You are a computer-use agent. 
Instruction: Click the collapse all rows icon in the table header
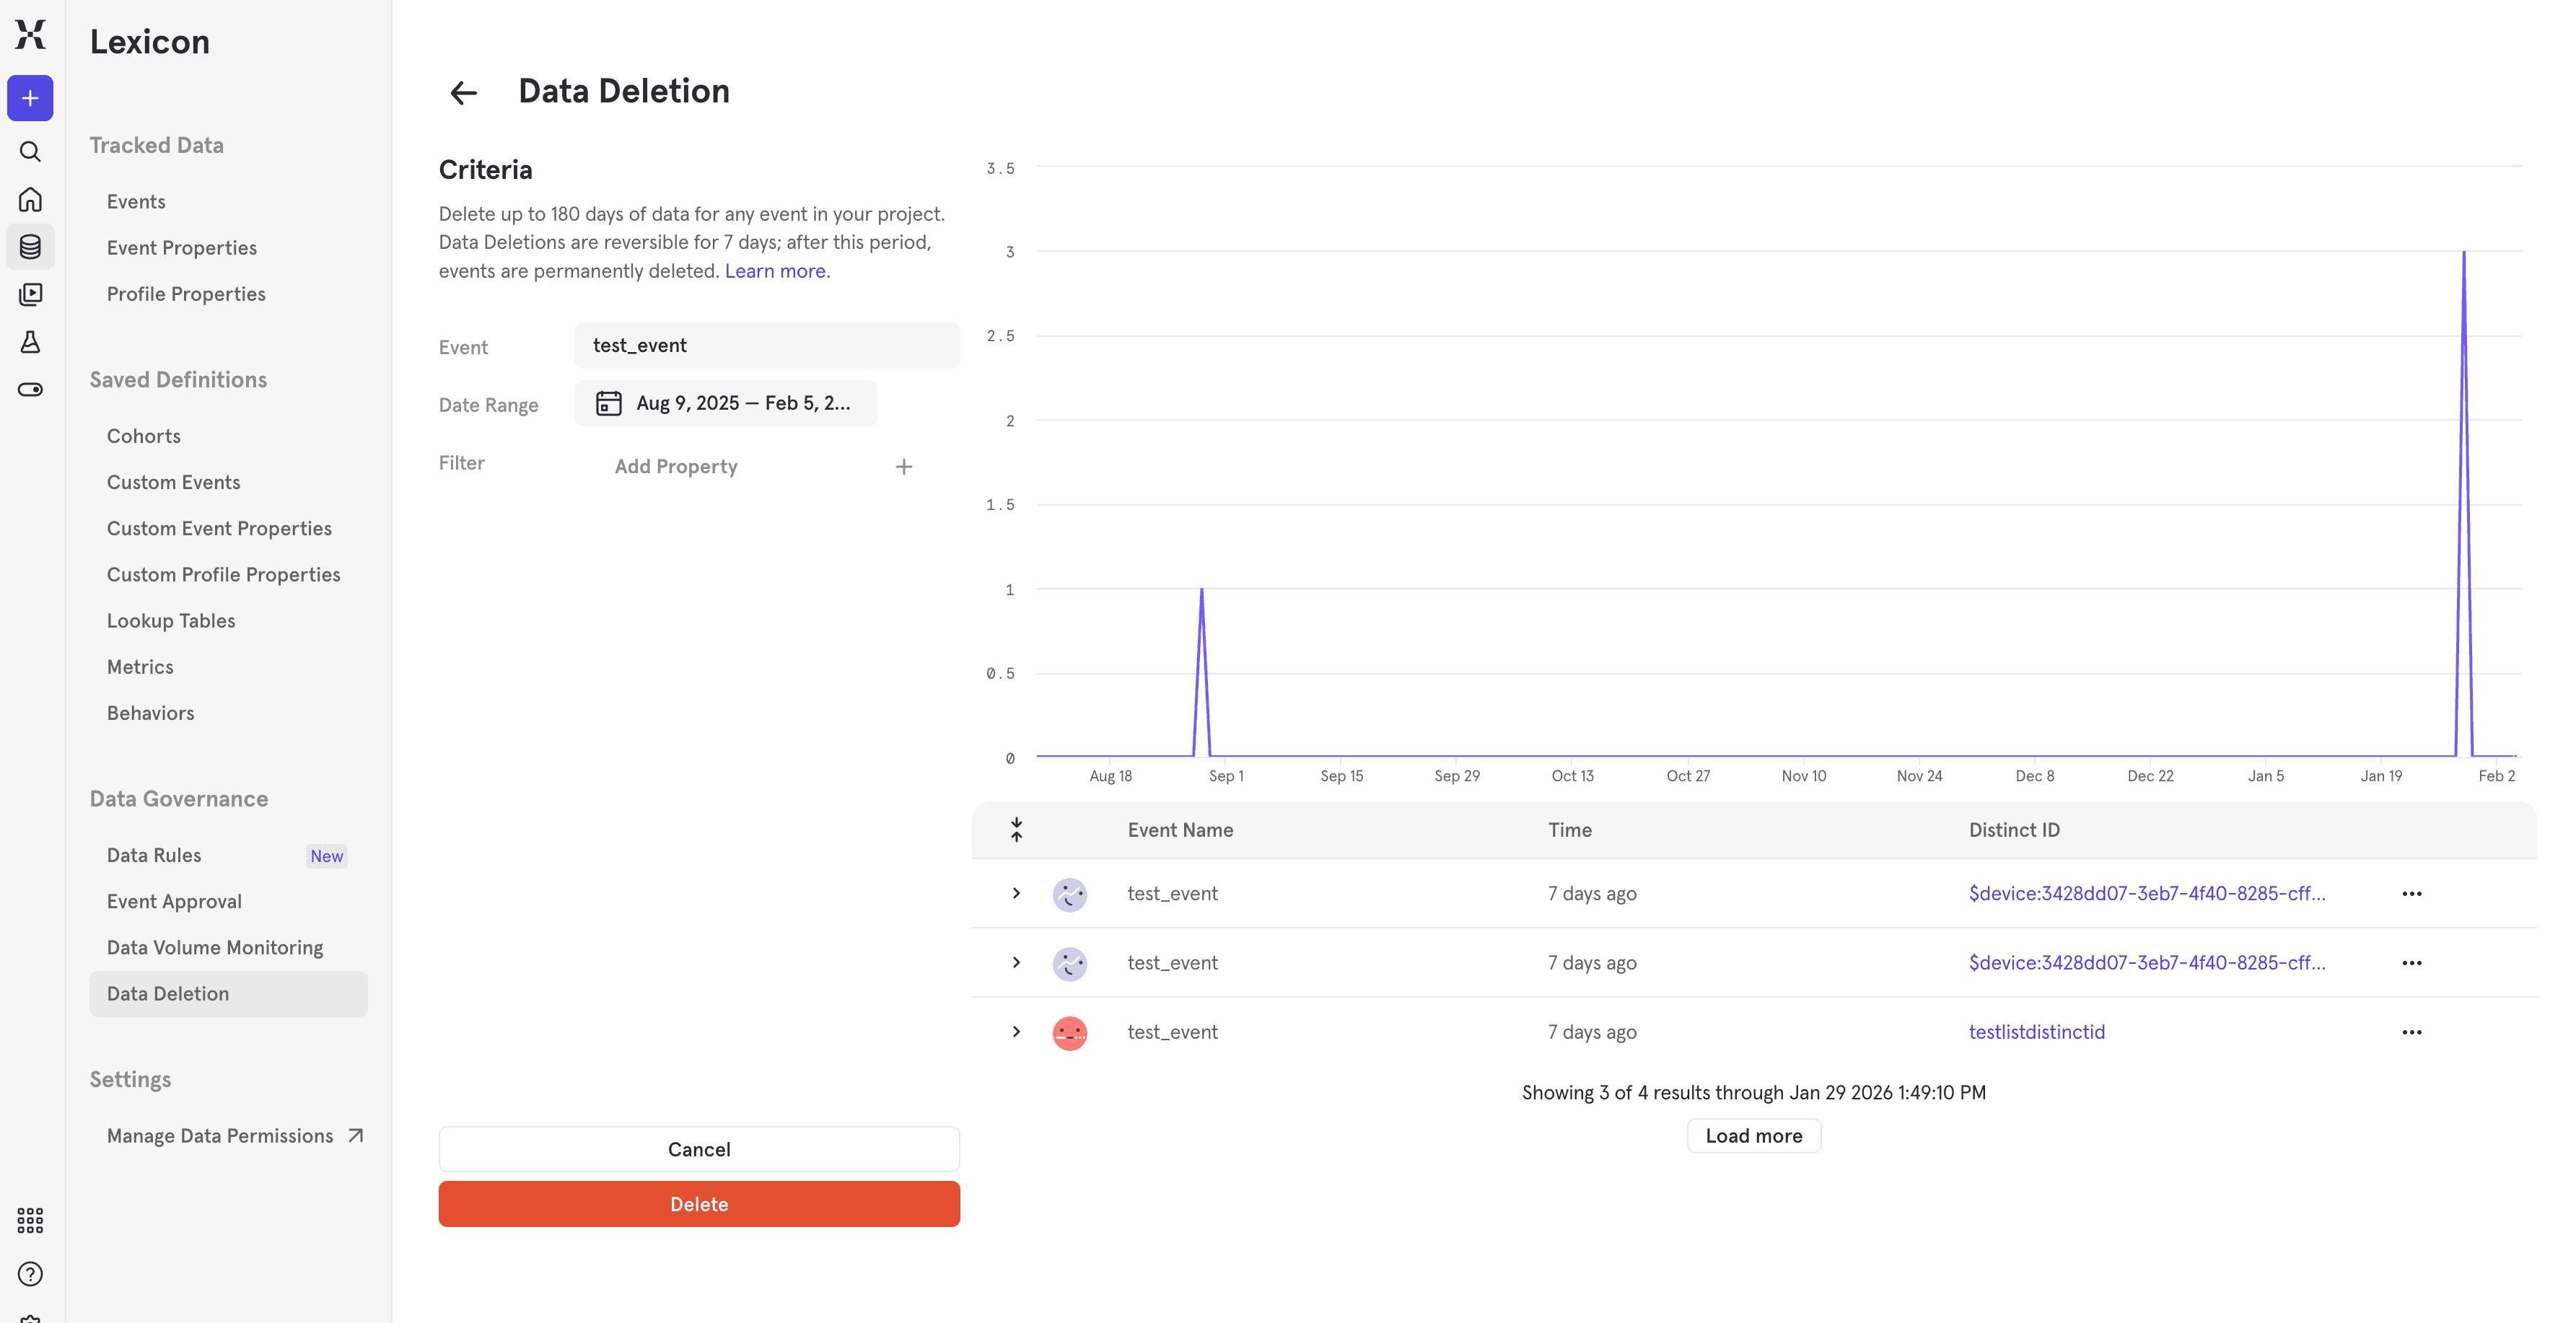coord(1016,829)
